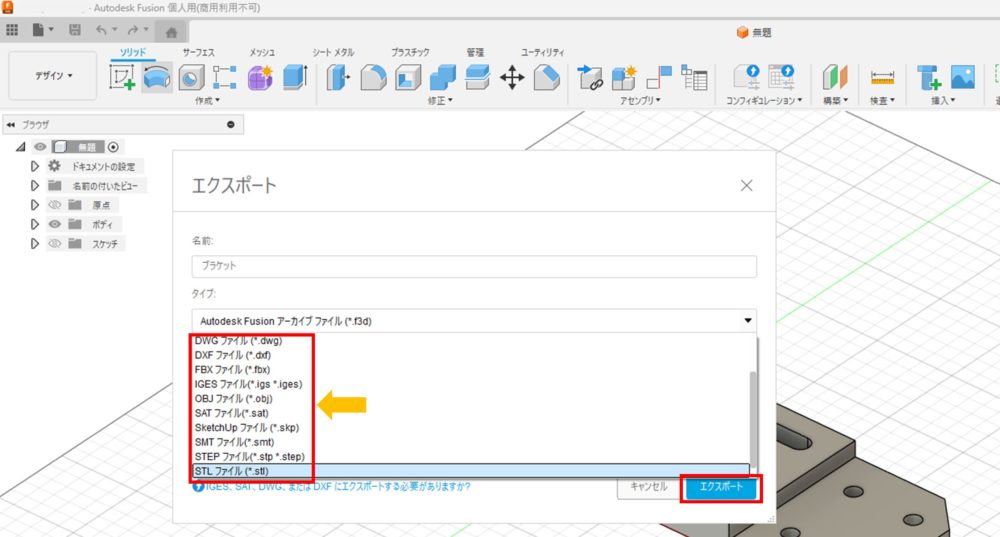
Task: Switch to the メッシュ tab
Action: coord(262,52)
